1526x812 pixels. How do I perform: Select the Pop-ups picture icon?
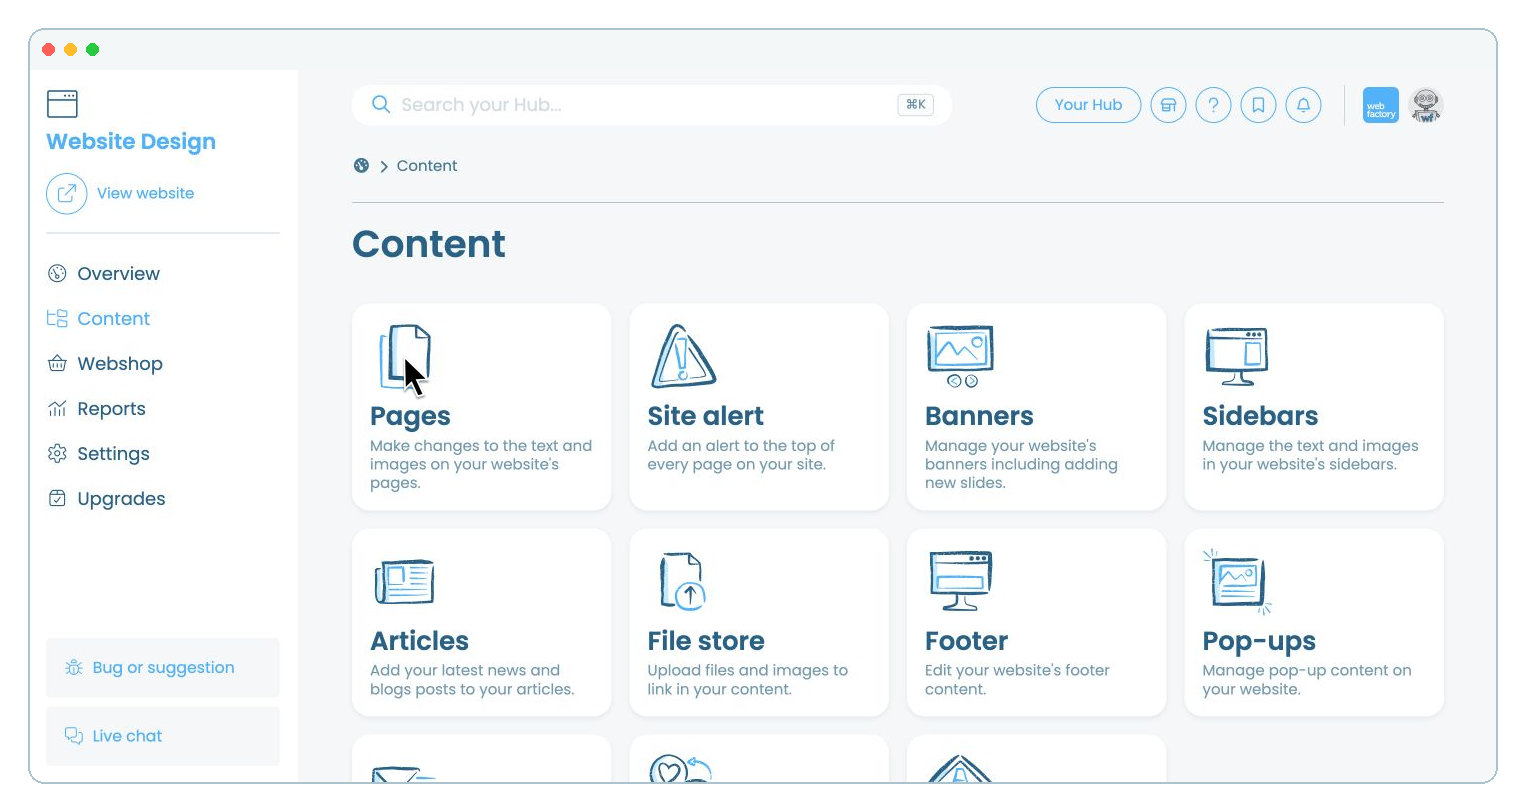(x=1237, y=581)
